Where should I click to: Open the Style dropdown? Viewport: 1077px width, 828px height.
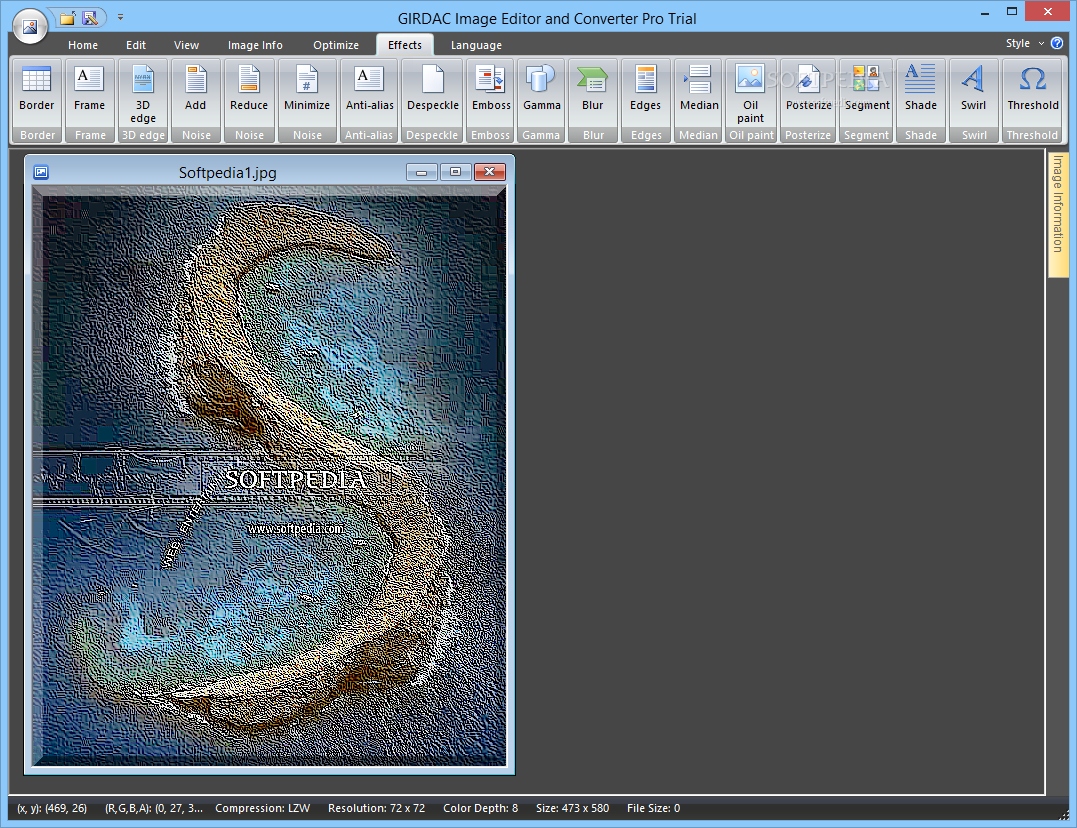(x=1024, y=43)
